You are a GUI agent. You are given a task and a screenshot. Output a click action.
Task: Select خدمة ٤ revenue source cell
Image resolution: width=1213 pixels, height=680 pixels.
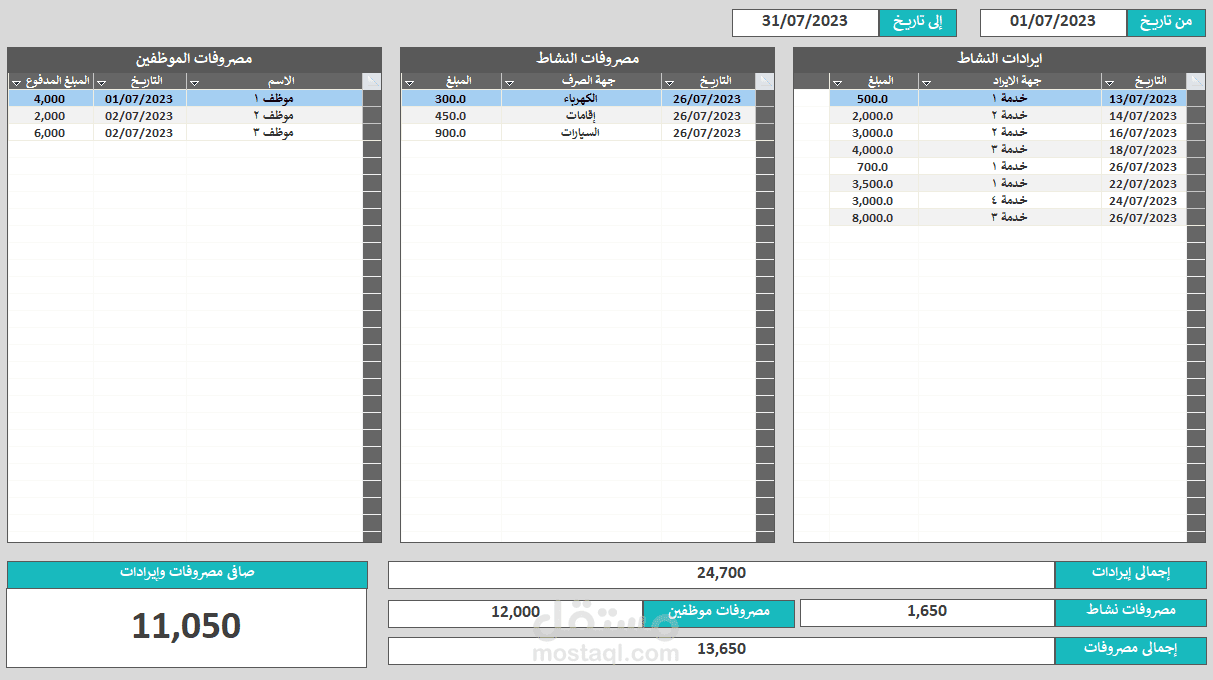(x=1010, y=201)
